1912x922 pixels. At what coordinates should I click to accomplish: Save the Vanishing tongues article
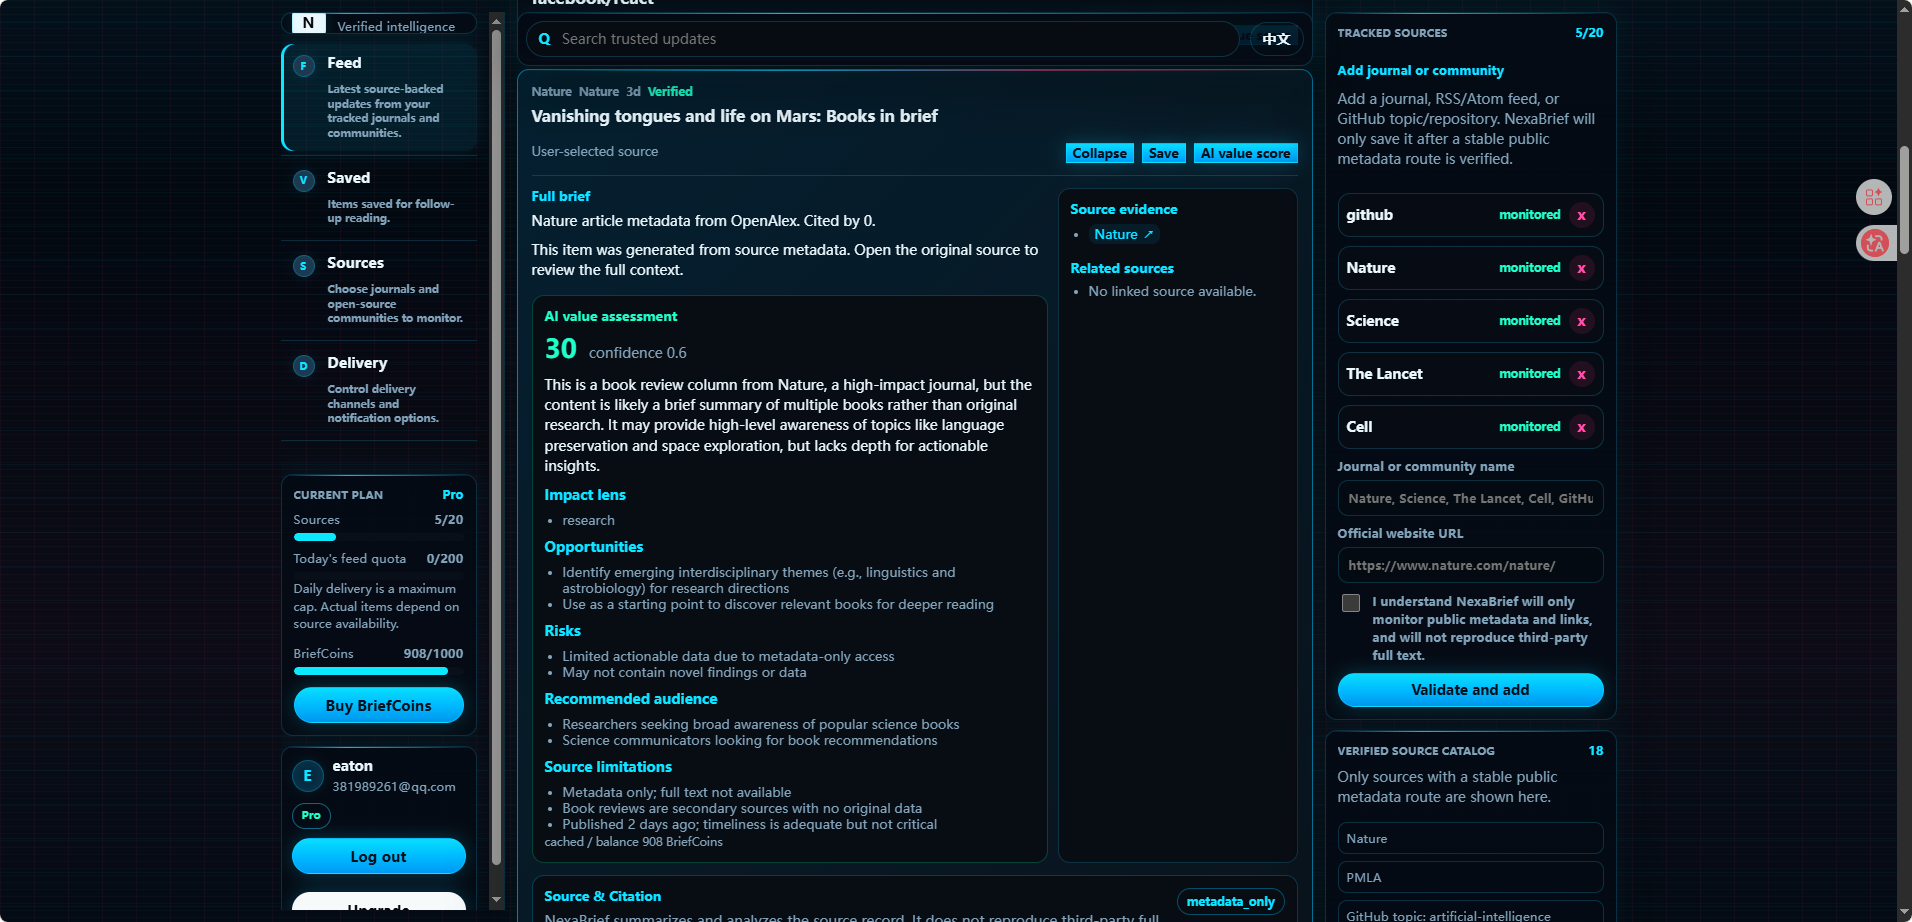1163,153
